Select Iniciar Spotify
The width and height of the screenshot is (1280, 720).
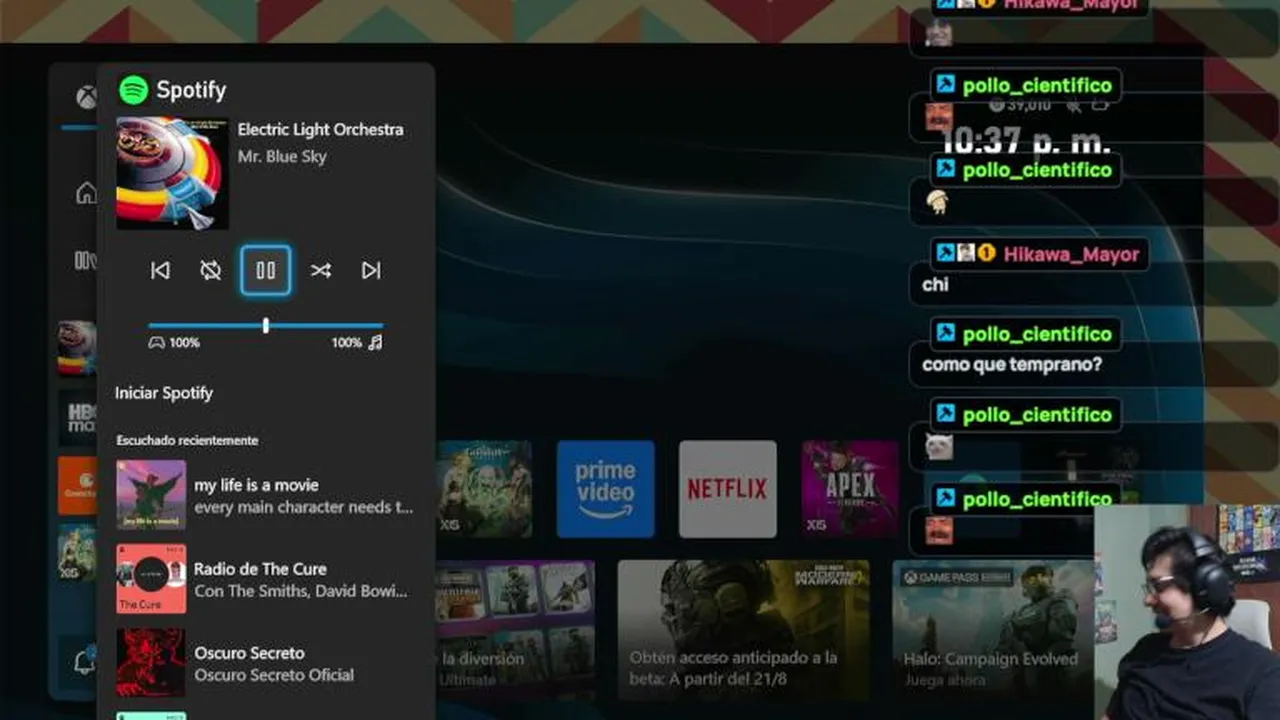click(164, 393)
